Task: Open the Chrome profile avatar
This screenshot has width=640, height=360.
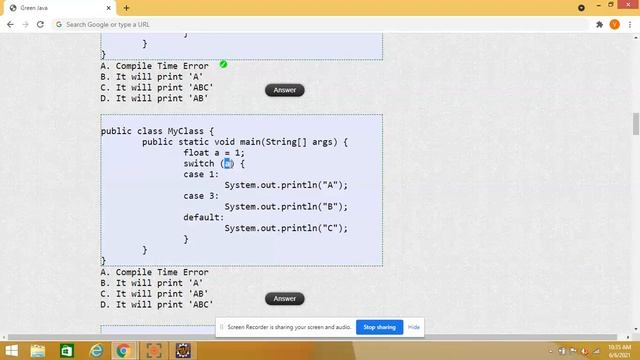Action: tap(614, 24)
